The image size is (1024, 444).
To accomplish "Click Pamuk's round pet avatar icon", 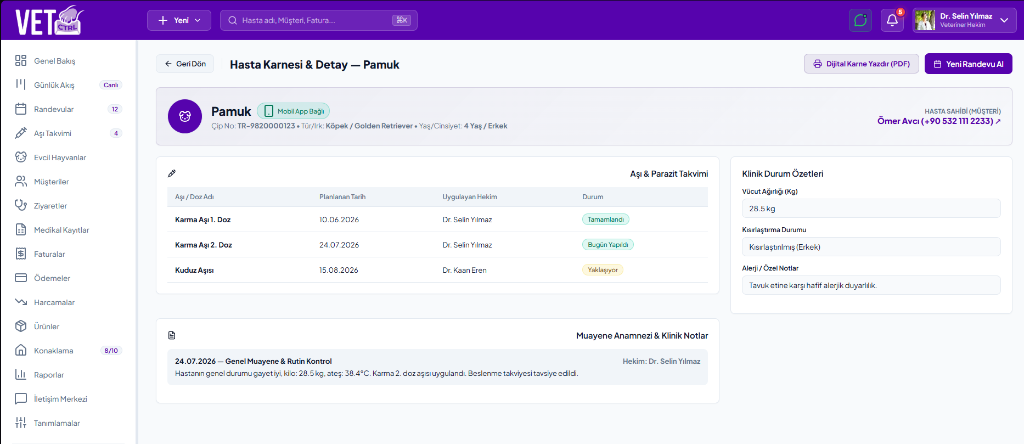I will 184,116.
